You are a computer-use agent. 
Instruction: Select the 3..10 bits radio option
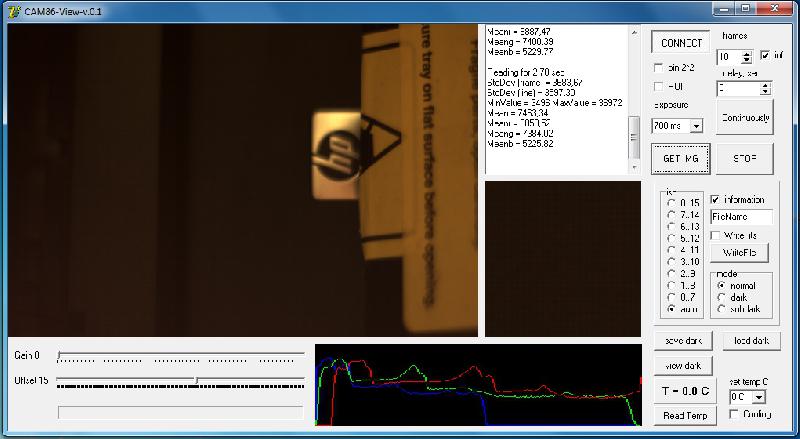[671, 262]
